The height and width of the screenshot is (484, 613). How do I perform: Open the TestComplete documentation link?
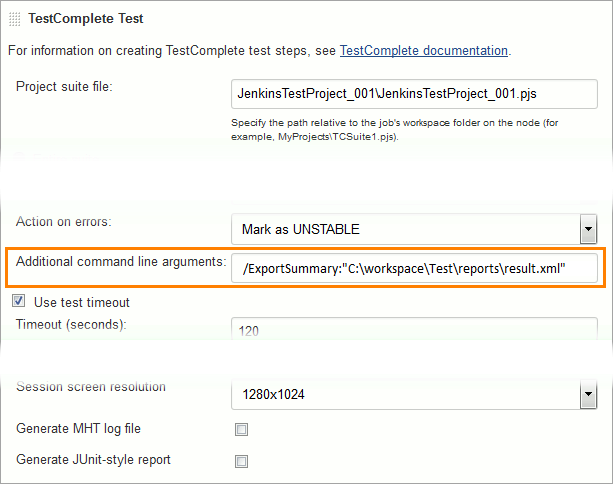click(424, 49)
